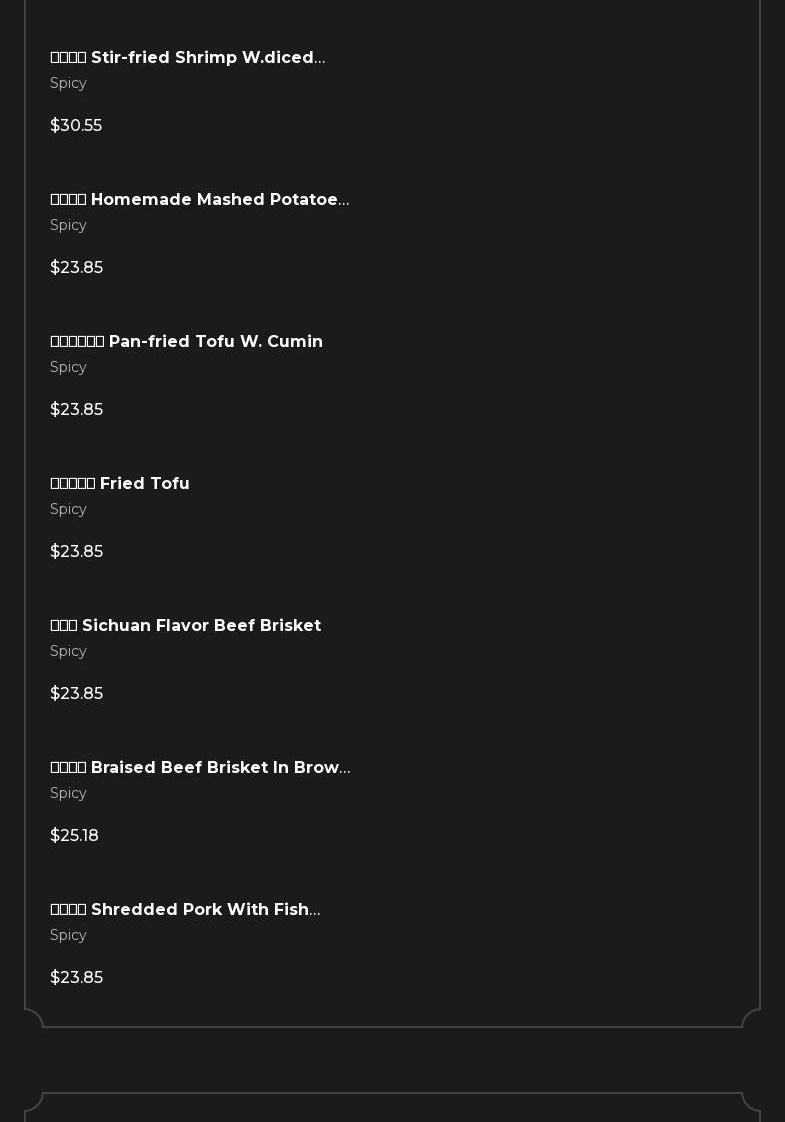Viewport: 785px width, 1122px height.
Task: Click the $30.55 price of Stir-fried Shrimp
Action: (76, 126)
